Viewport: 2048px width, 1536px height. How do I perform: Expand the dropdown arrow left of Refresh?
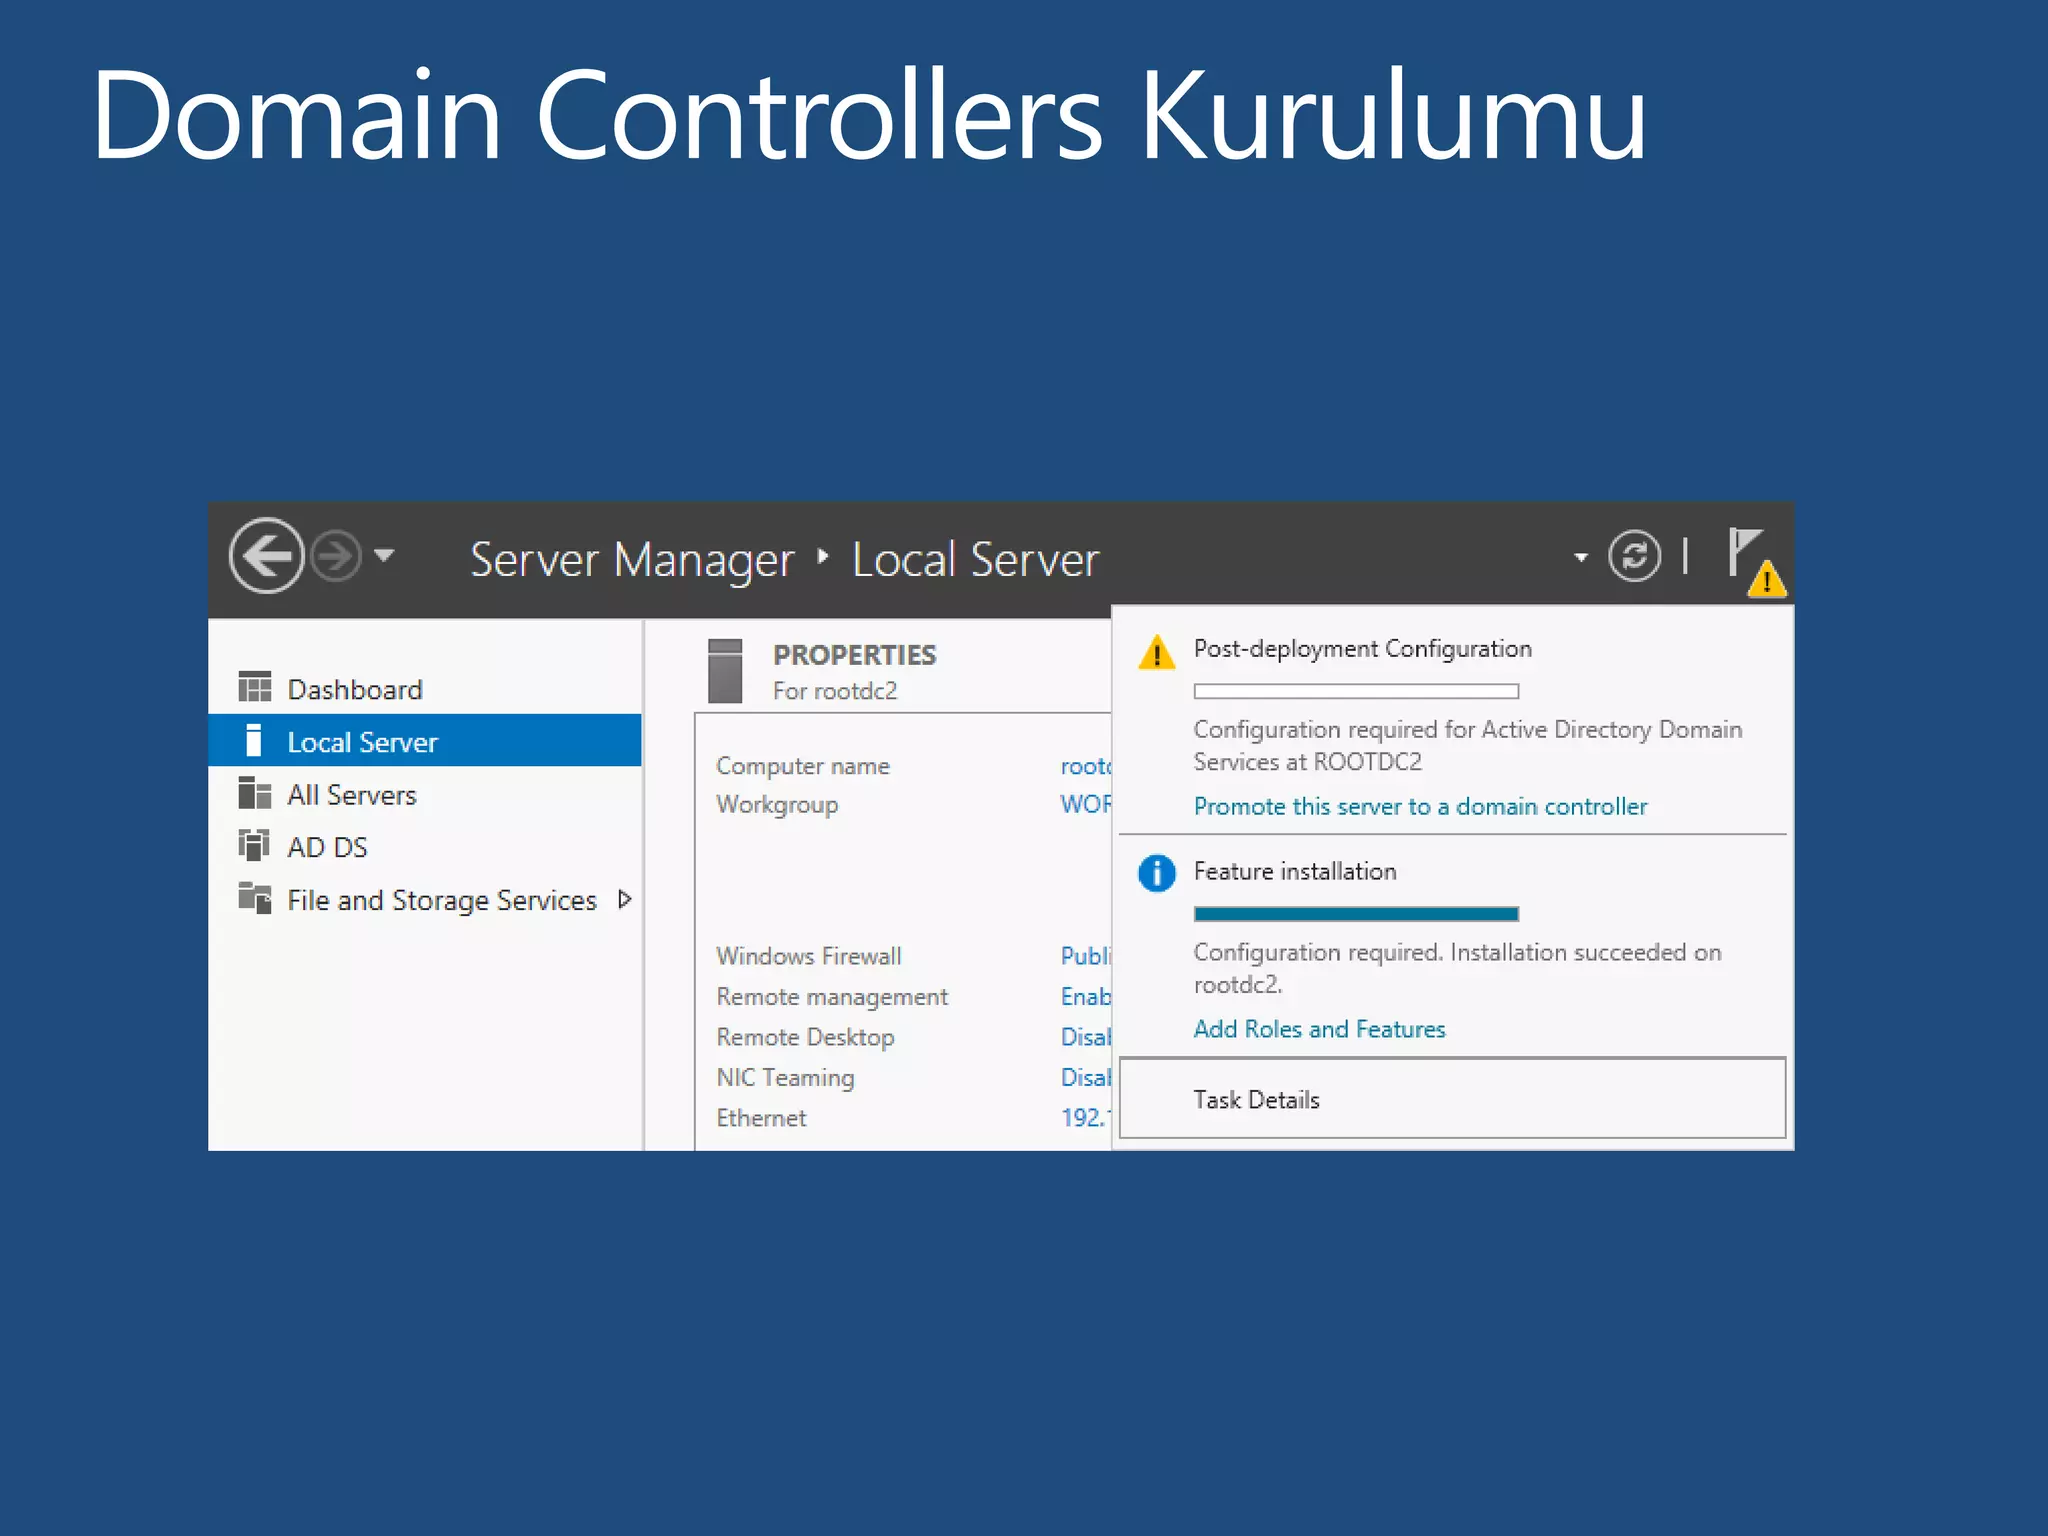1580,557
